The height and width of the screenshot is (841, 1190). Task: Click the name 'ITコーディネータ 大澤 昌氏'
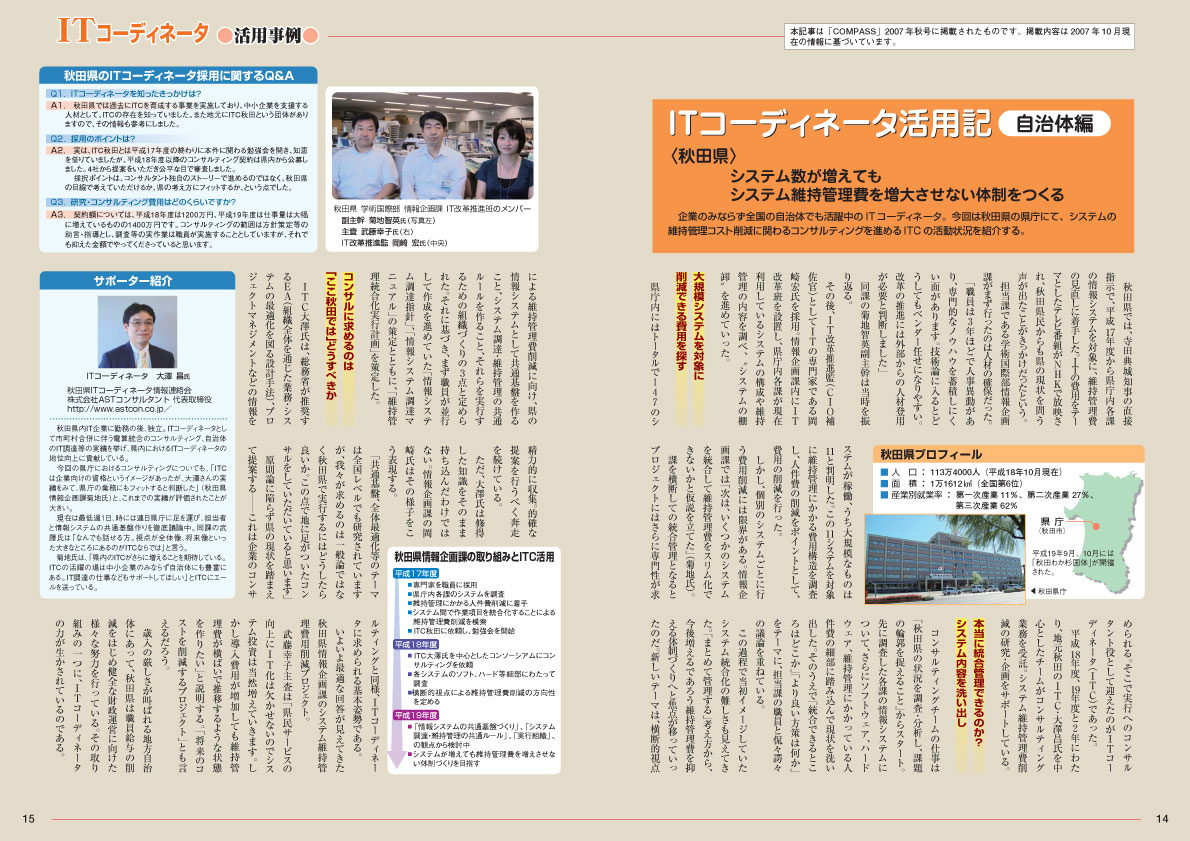point(137,376)
